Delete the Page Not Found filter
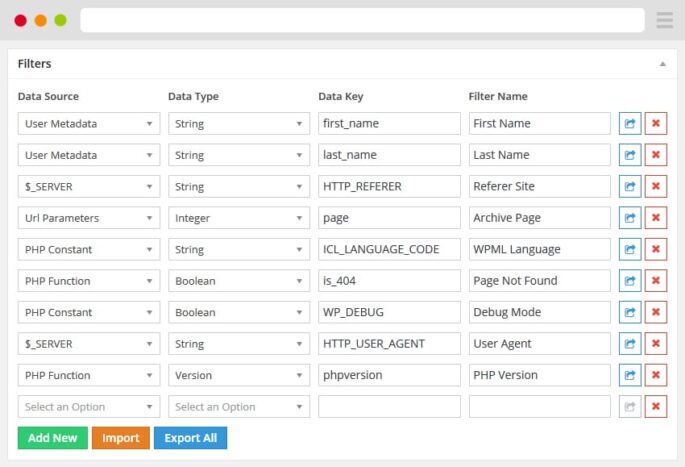Image resolution: width=685 pixels, height=467 pixels. click(x=656, y=281)
